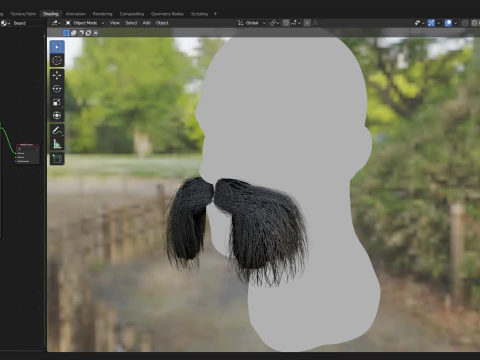This screenshot has height=360, width=480.
Task: Toggle the viewport overlays button
Action: coord(448,23)
